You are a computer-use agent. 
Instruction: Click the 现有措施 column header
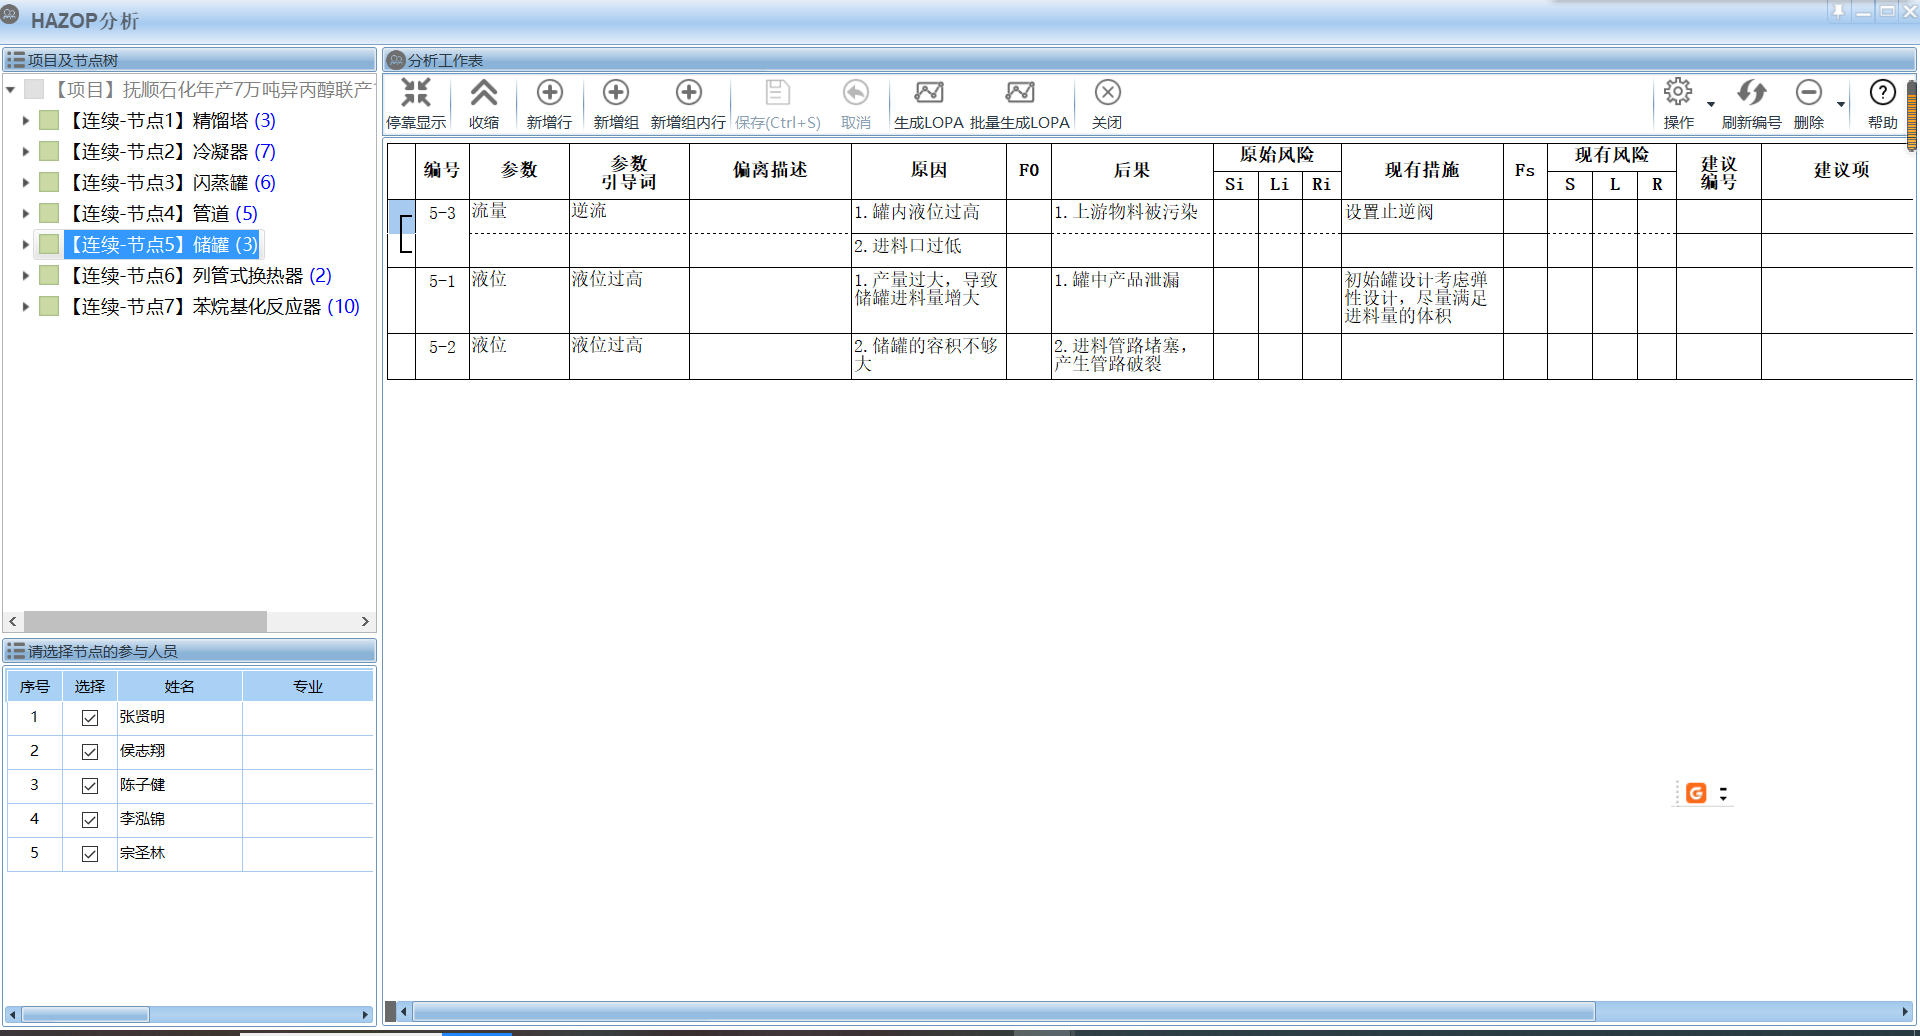click(1422, 170)
